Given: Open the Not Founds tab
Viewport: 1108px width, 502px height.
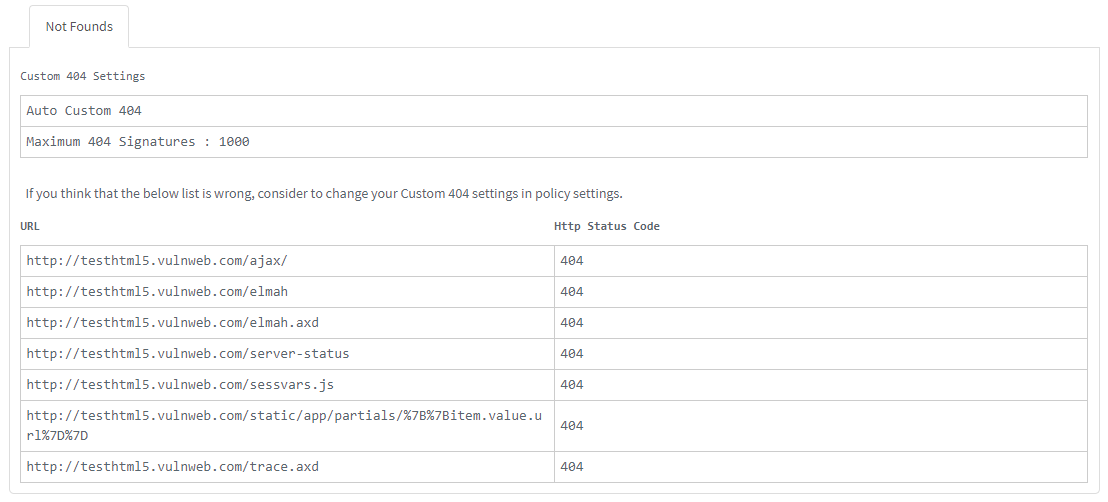Looking at the screenshot, I should (79, 27).
